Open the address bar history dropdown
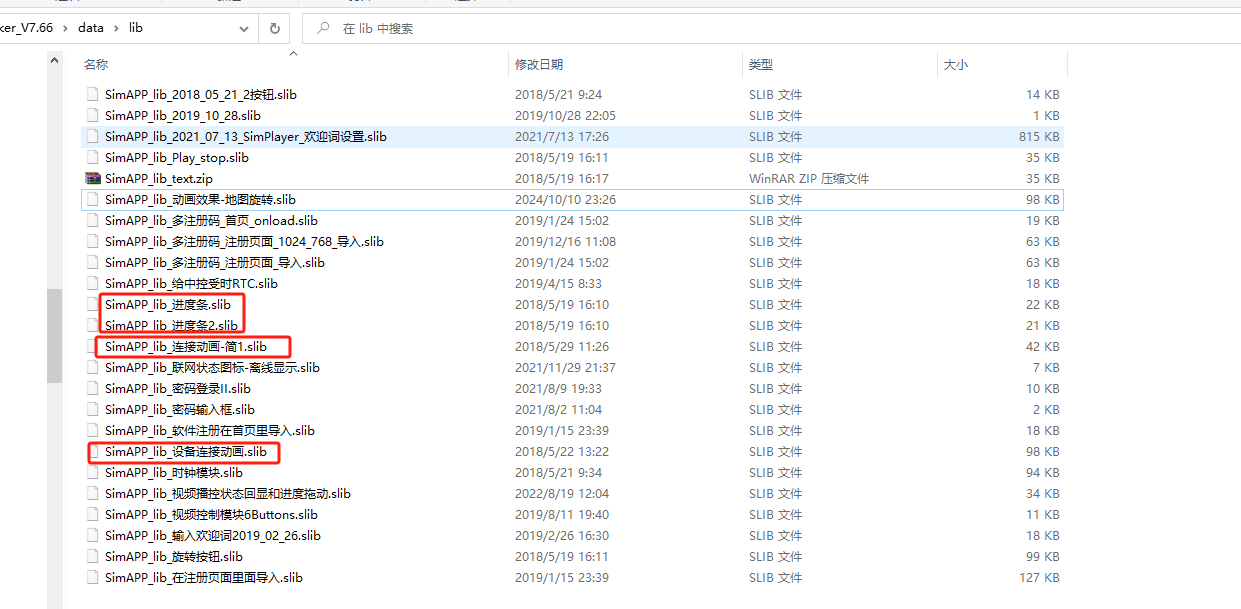The width and height of the screenshot is (1241, 609). pos(244,28)
